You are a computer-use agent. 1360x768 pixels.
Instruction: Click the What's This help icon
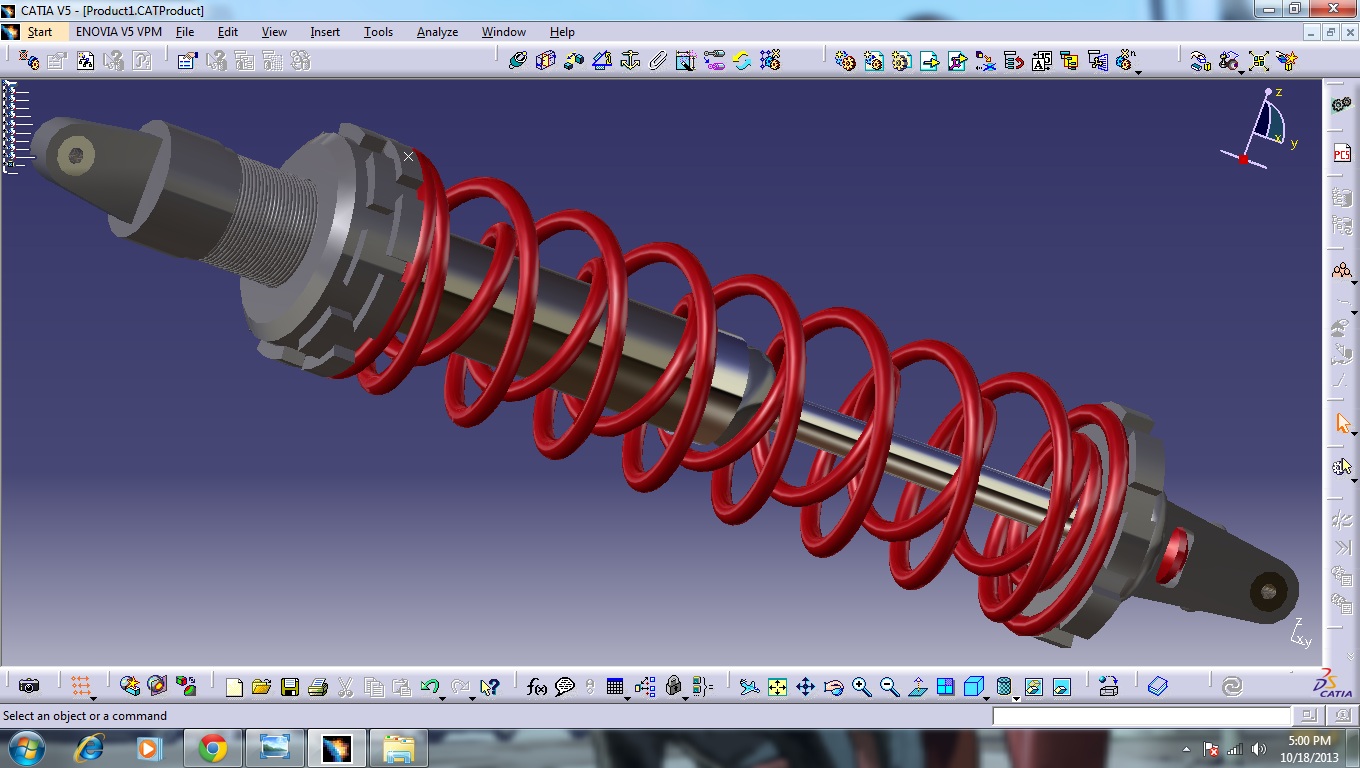pyautogui.click(x=489, y=687)
